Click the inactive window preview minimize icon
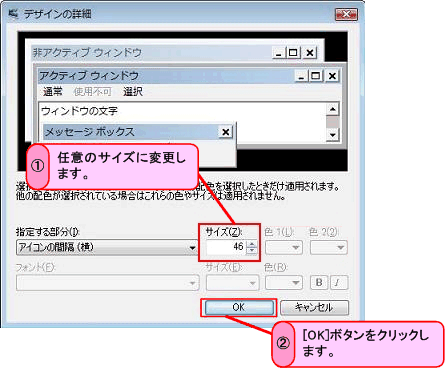Image resolution: width=445 pixels, height=368 pixels. point(278,53)
